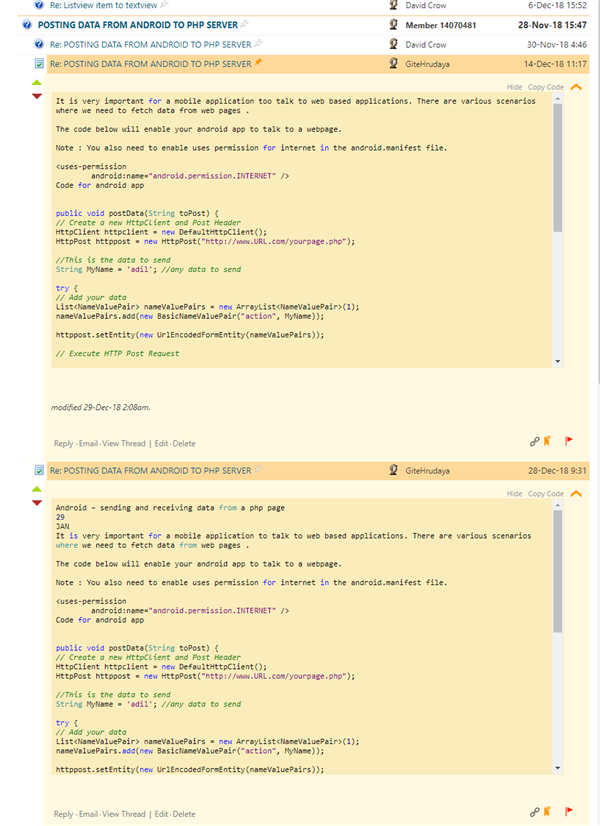Open GiteHrudaya profile on 14-Dec-18 row
Viewport: 600px width, 826px height.
point(427,64)
